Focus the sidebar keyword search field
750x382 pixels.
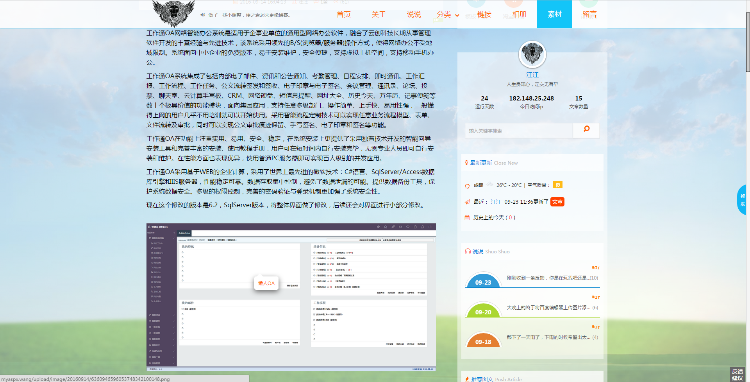coord(519,130)
